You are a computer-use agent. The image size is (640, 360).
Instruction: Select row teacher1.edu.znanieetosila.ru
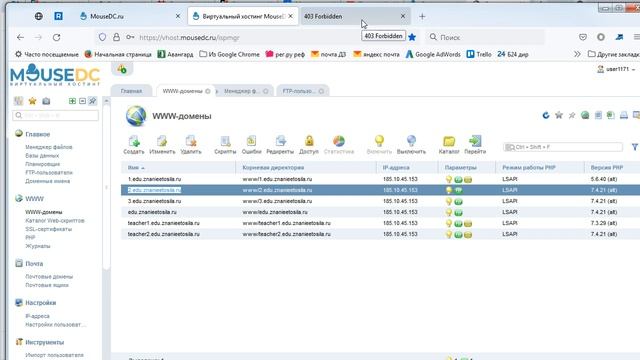click(380, 223)
